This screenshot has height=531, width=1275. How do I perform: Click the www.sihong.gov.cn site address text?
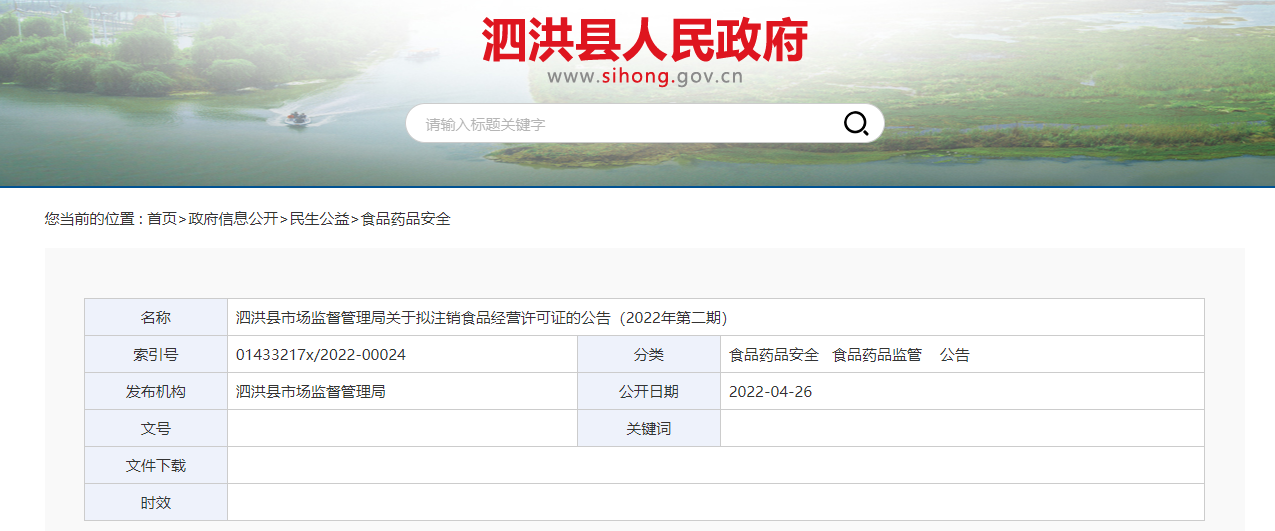coord(645,77)
